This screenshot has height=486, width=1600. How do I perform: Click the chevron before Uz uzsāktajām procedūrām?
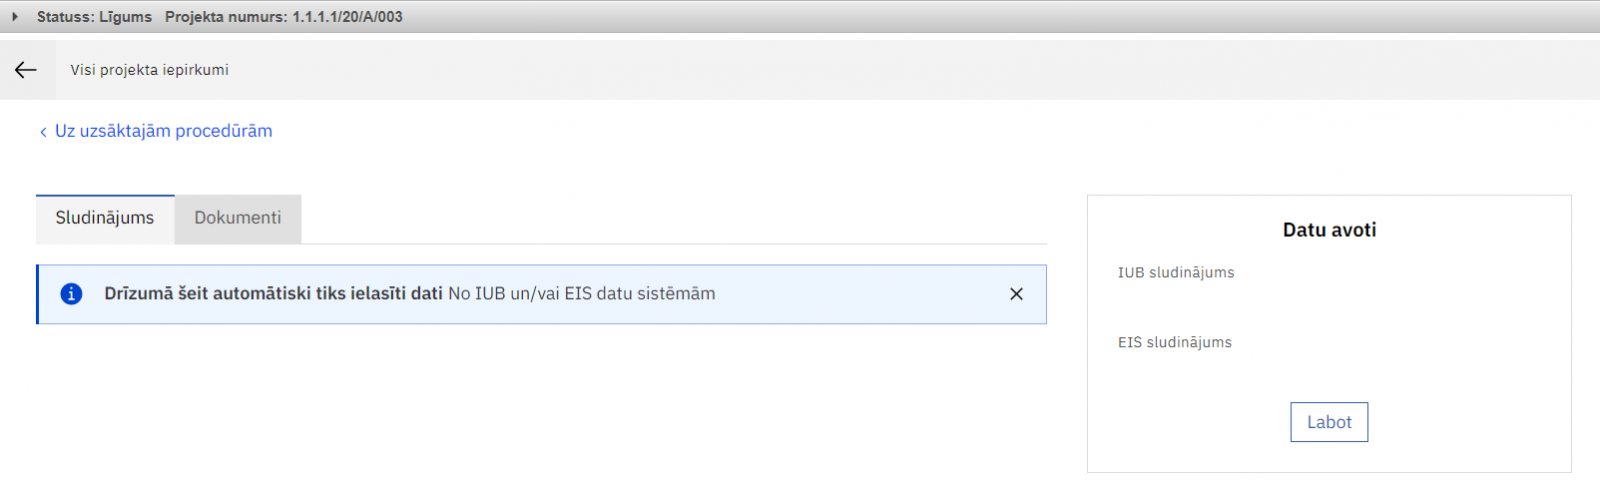pos(43,132)
